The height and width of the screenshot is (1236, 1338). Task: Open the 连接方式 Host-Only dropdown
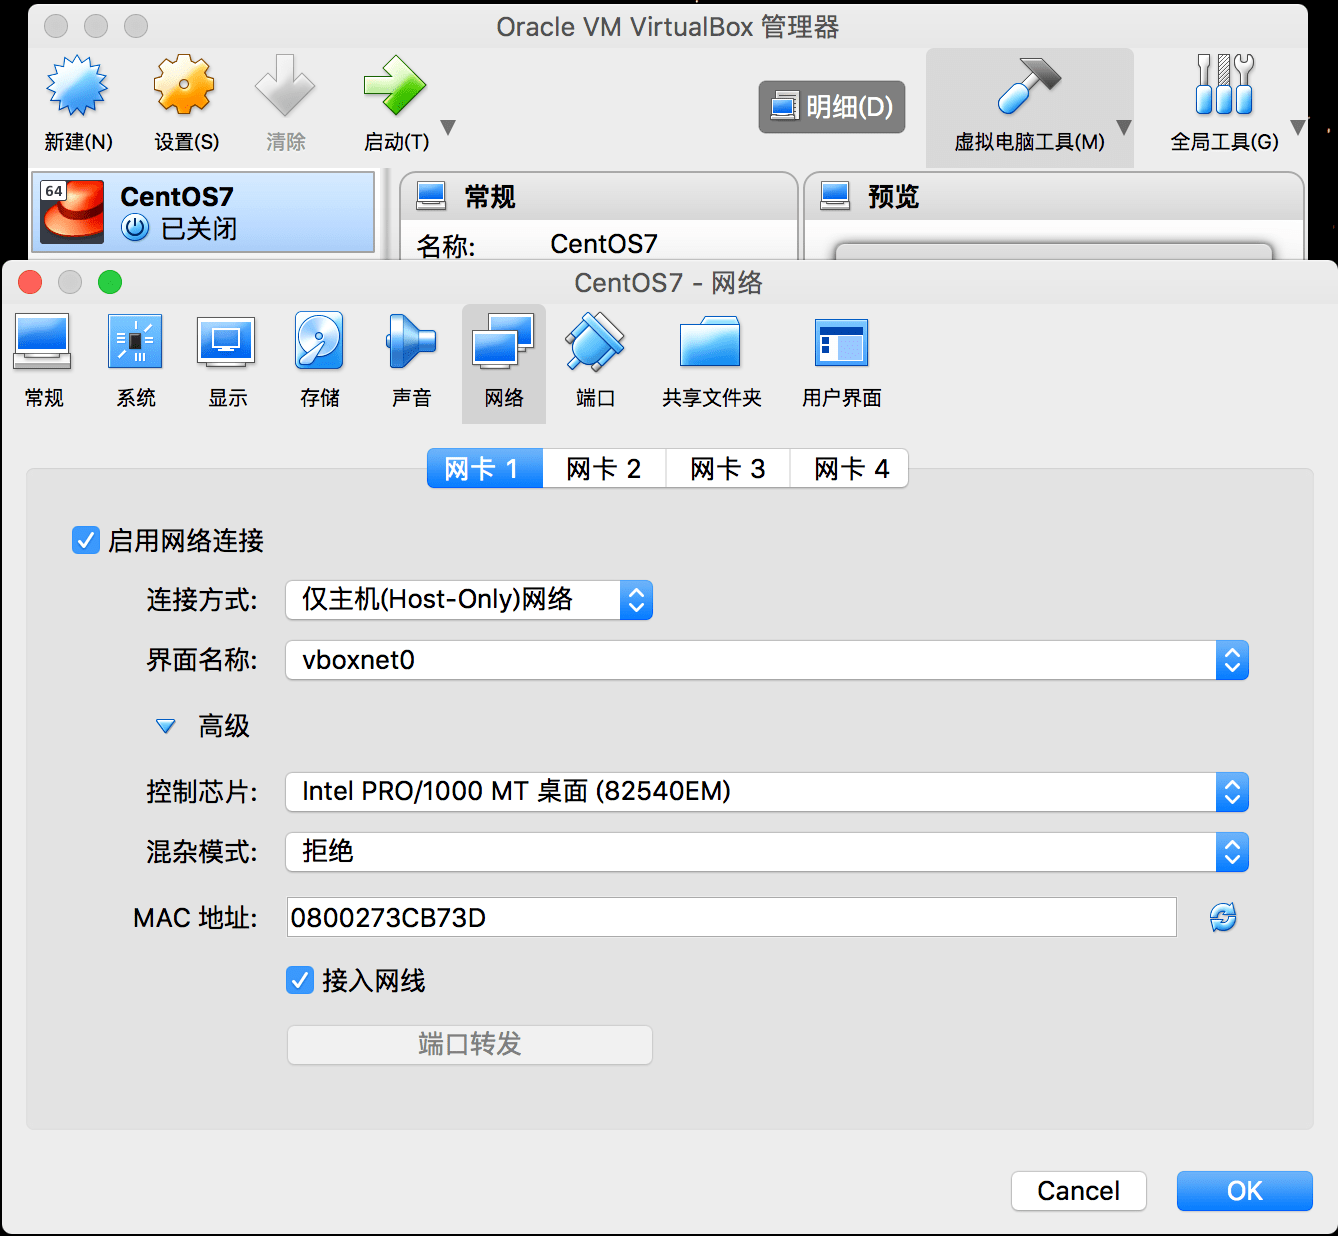point(469,600)
